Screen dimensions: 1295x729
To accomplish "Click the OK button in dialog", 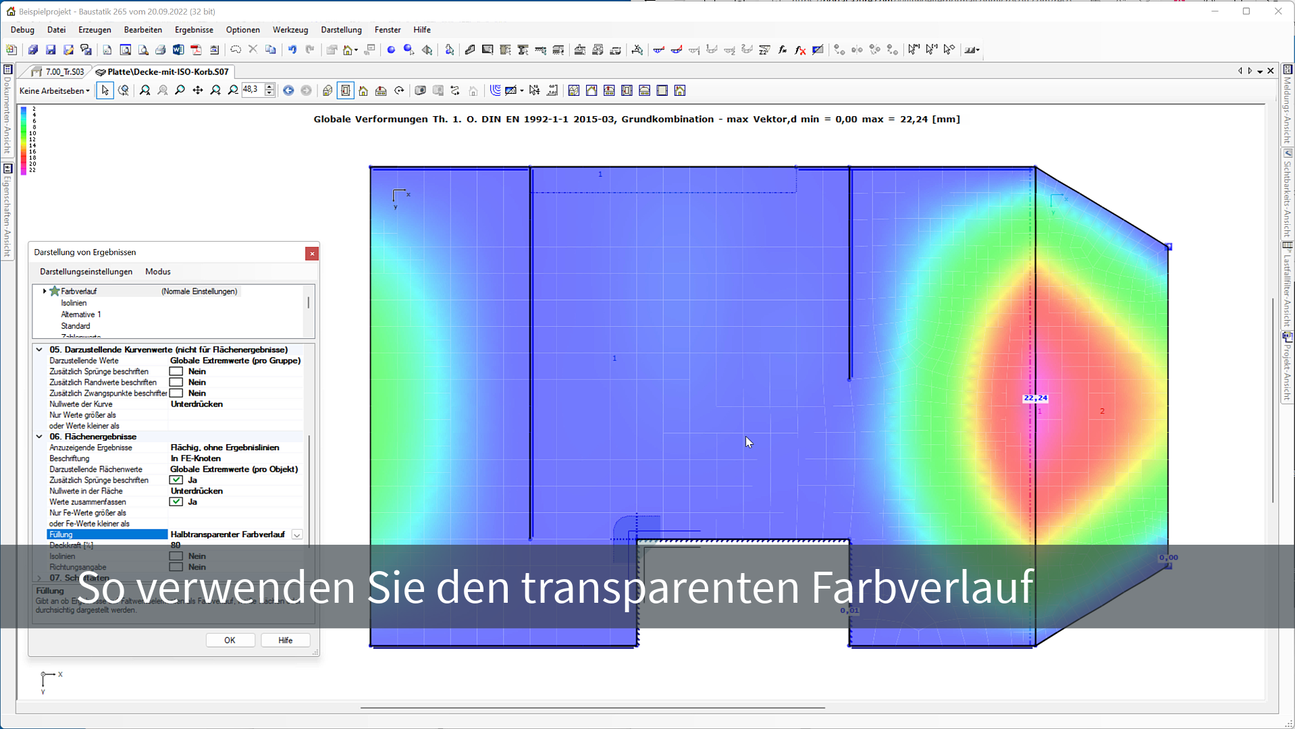I will point(229,640).
